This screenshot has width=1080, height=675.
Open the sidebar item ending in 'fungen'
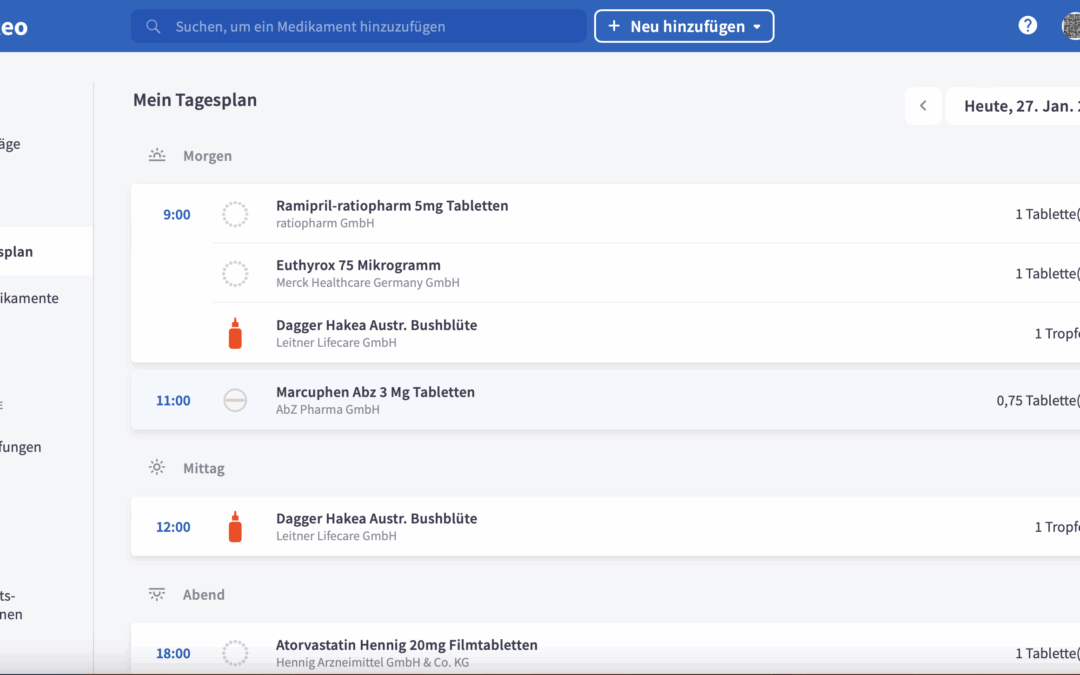click(x=21, y=447)
